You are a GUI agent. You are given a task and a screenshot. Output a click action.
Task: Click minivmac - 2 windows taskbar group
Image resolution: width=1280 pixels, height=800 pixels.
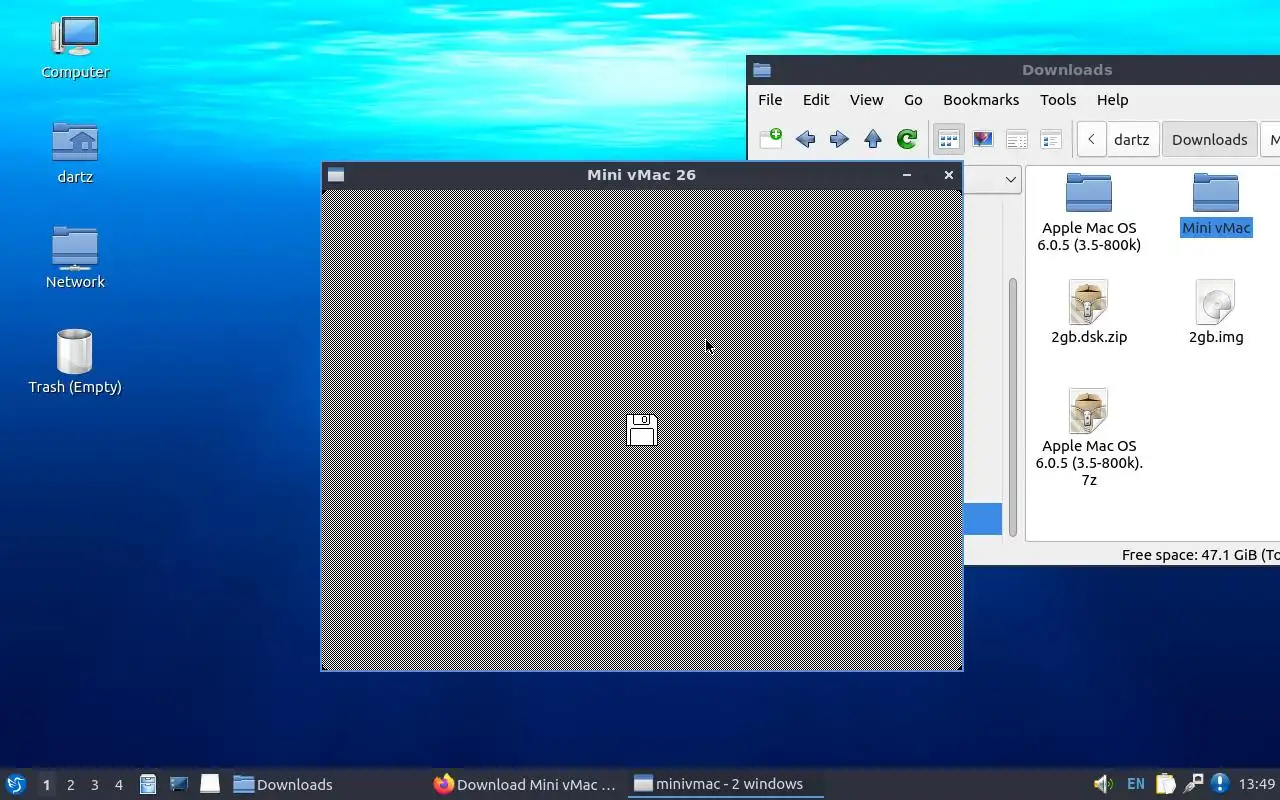click(x=726, y=785)
